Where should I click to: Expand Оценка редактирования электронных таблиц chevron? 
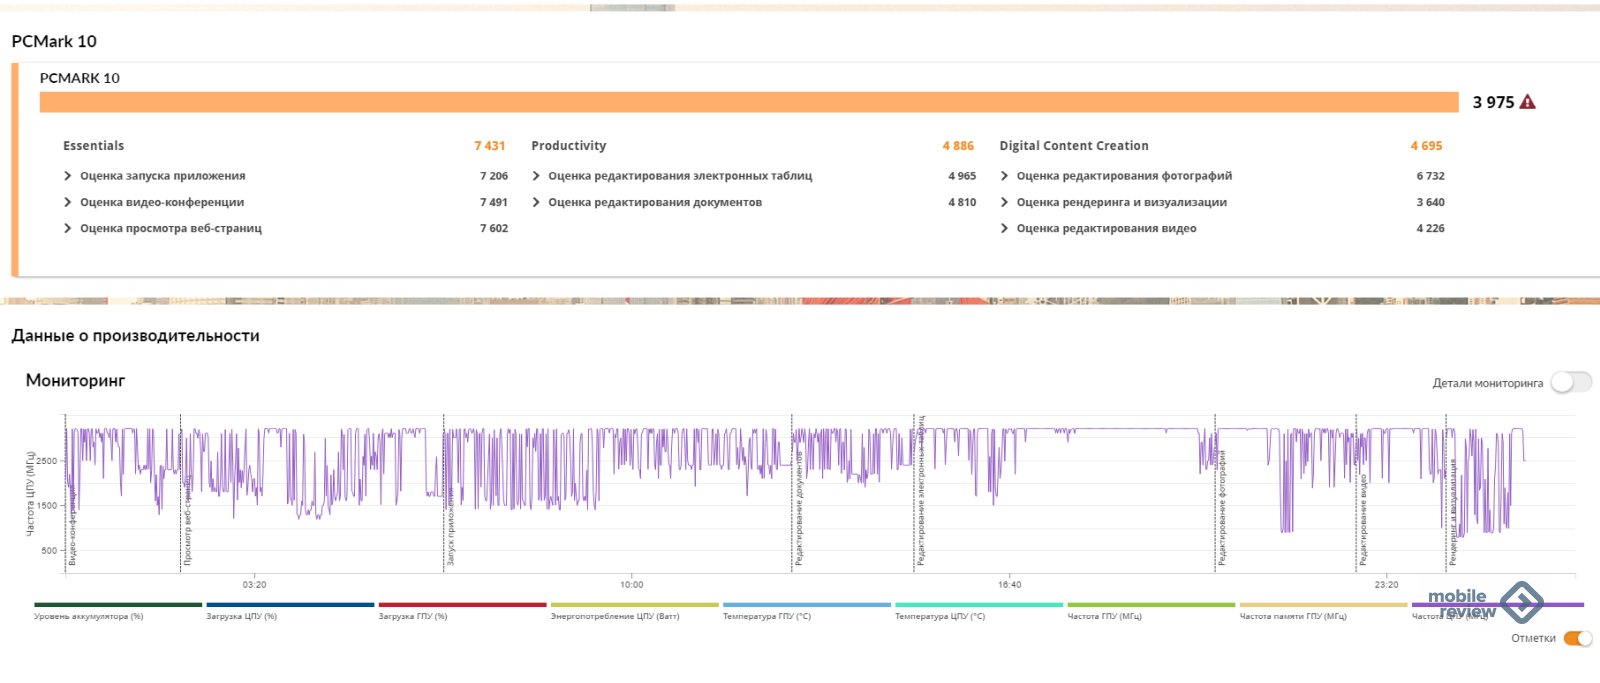pos(536,176)
